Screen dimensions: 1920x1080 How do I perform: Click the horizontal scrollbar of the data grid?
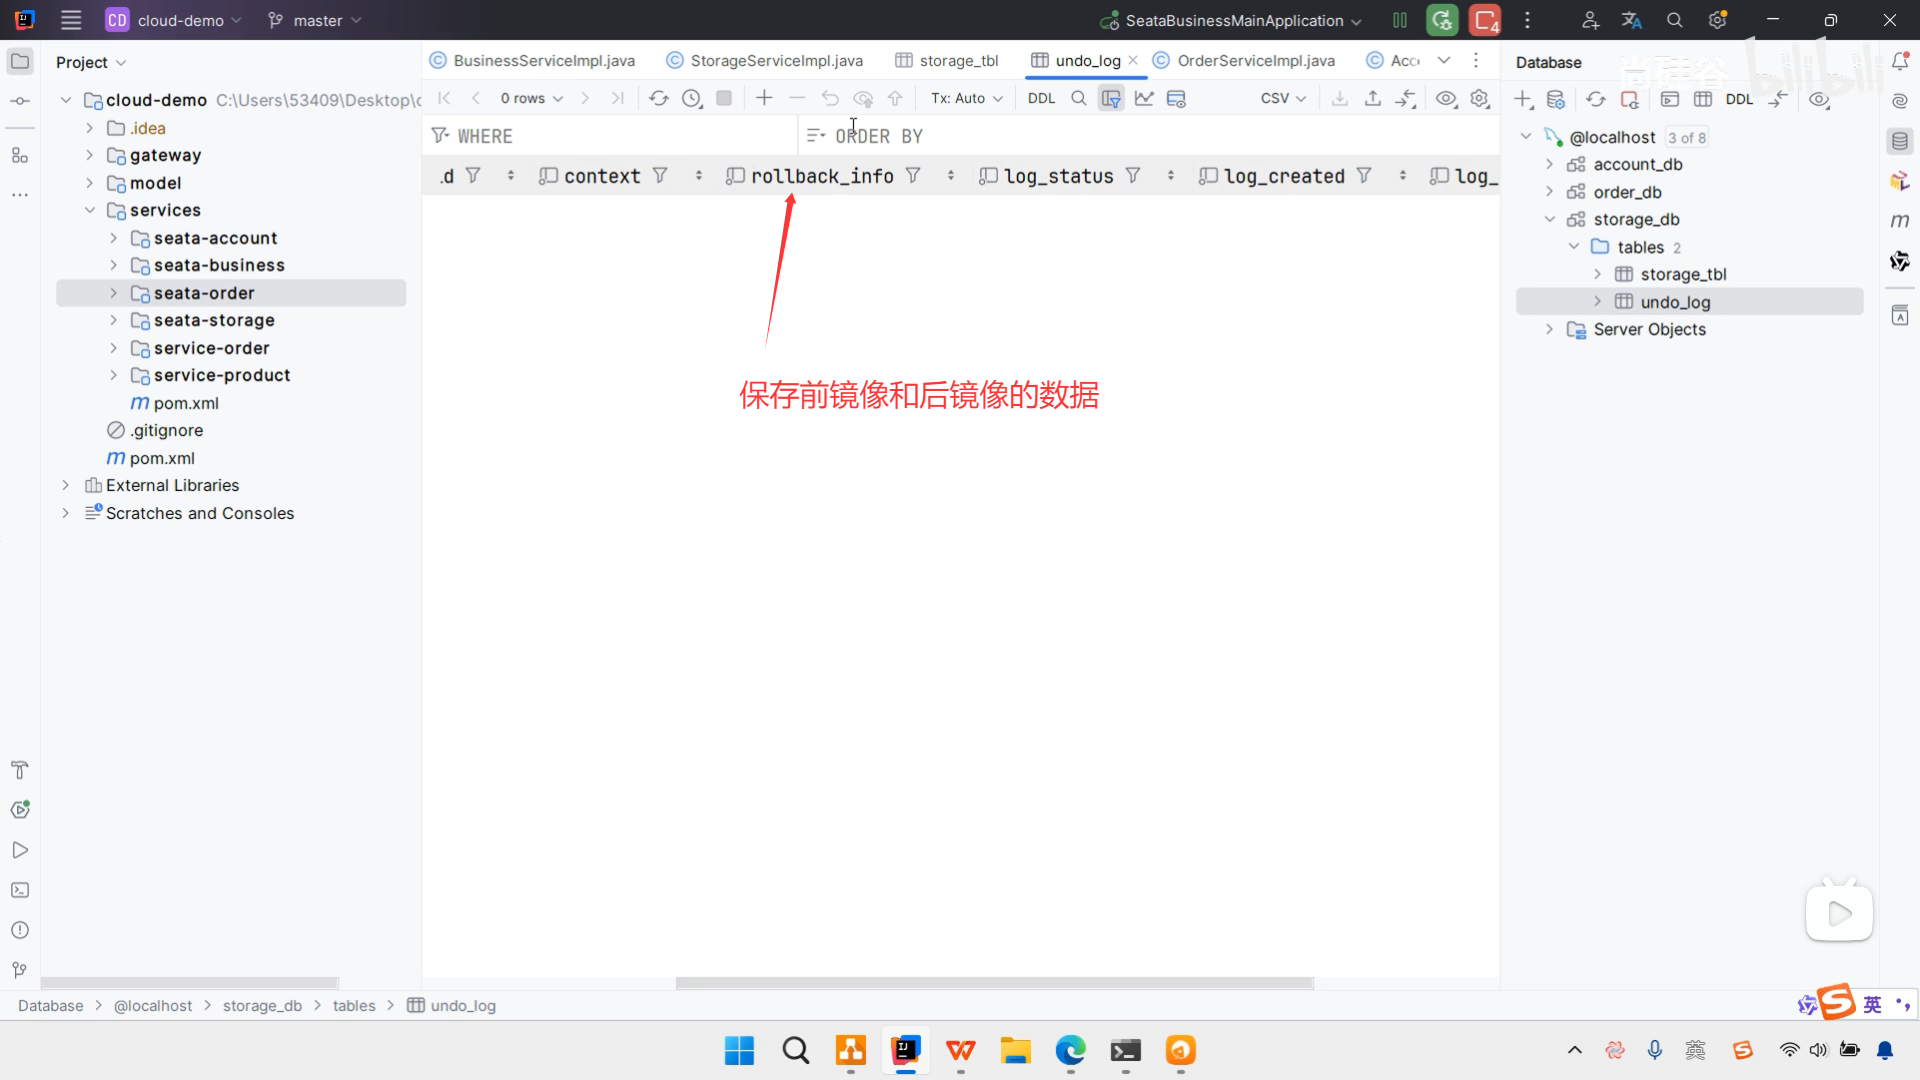994,983
